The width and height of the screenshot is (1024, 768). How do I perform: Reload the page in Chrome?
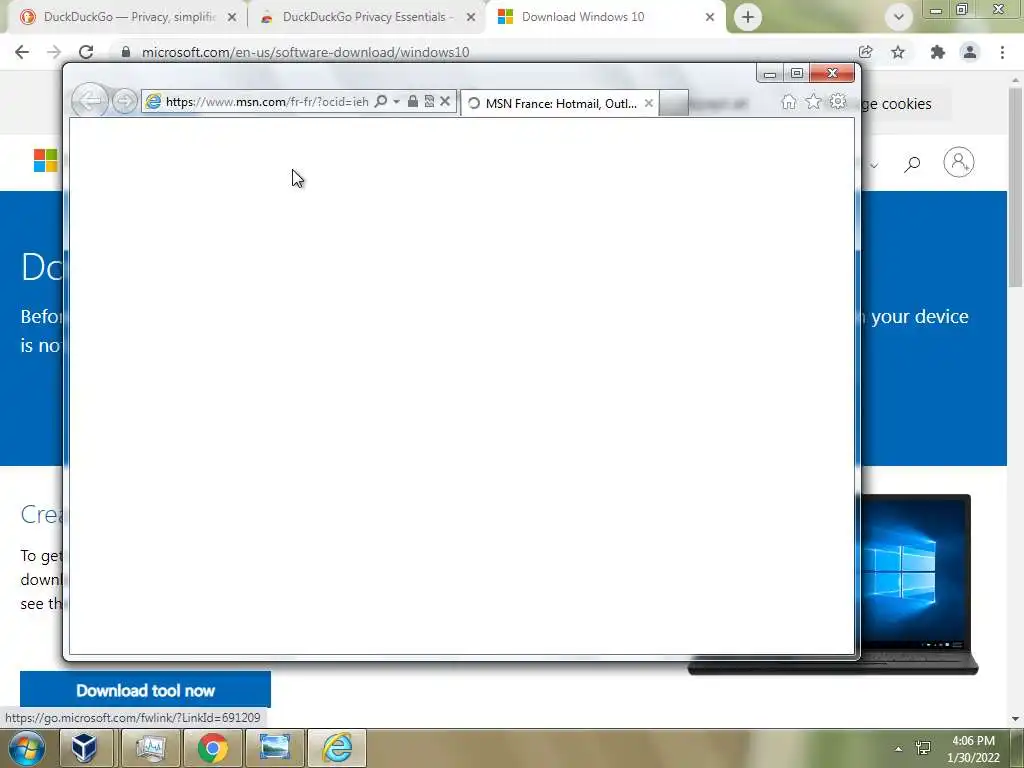pyautogui.click(x=86, y=52)
